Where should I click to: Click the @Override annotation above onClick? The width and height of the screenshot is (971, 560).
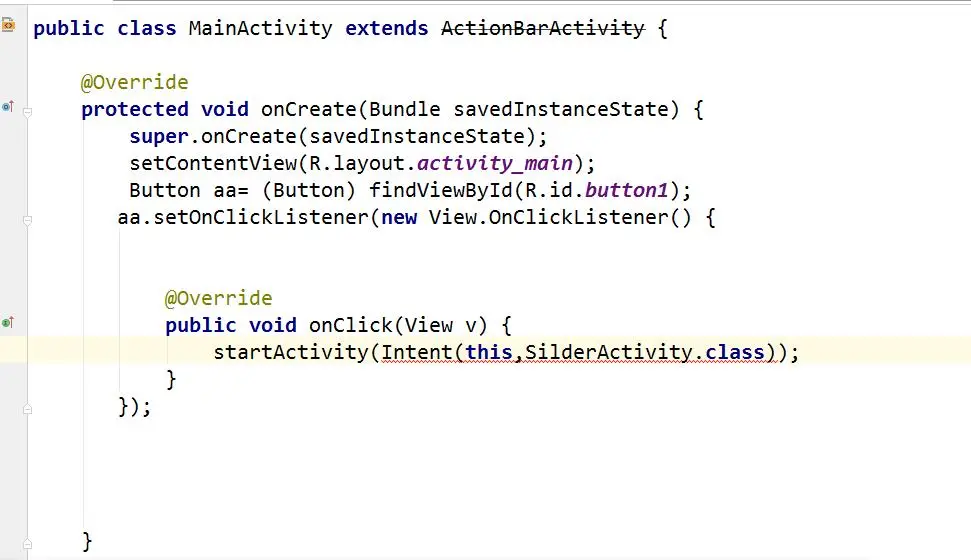point(218,299)
